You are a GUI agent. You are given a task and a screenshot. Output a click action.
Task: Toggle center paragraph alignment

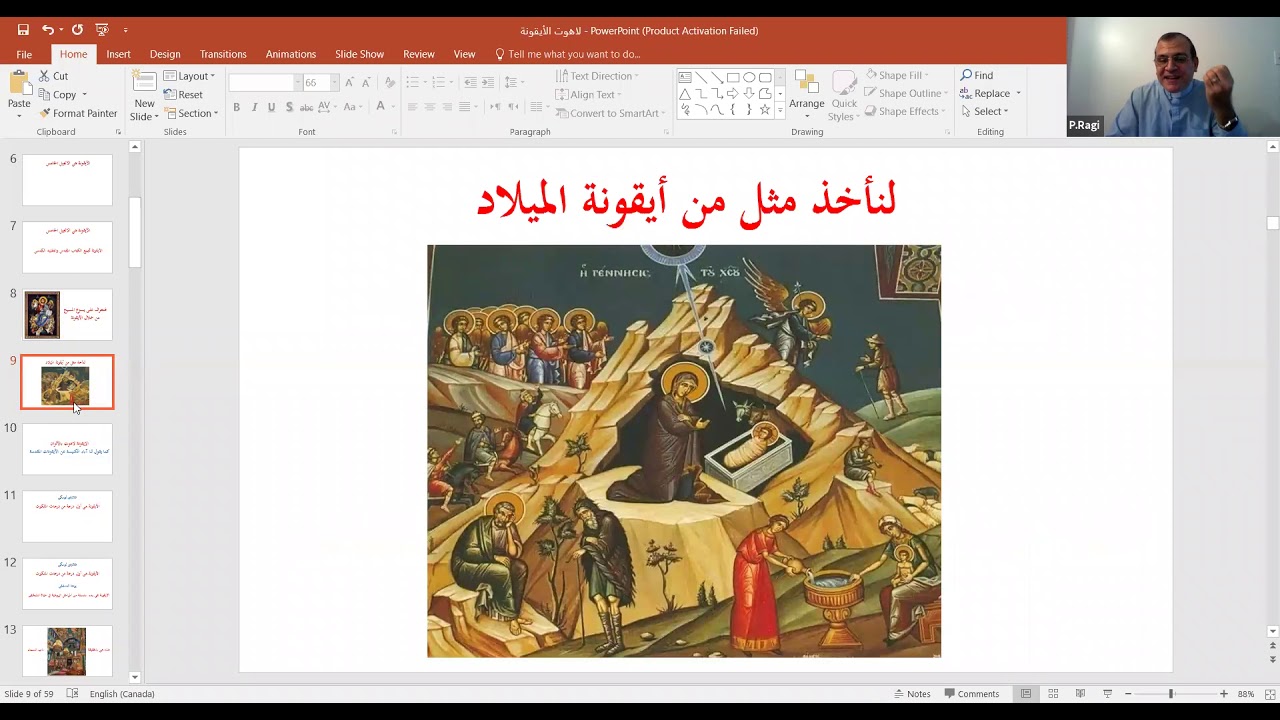point(430,107)
